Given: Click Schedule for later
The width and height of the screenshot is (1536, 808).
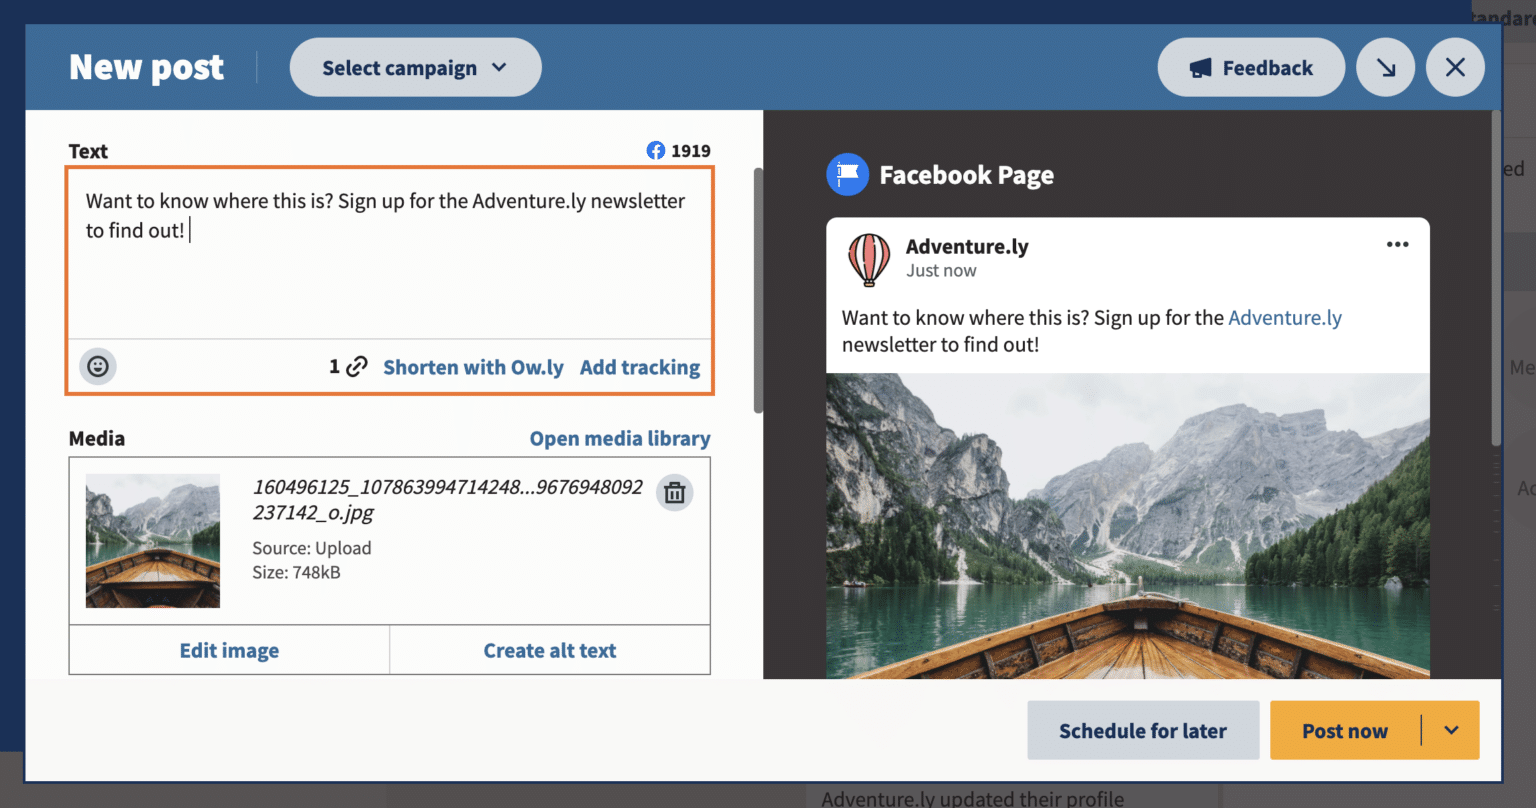Looking at the screenshot, I should (1143, 730).
